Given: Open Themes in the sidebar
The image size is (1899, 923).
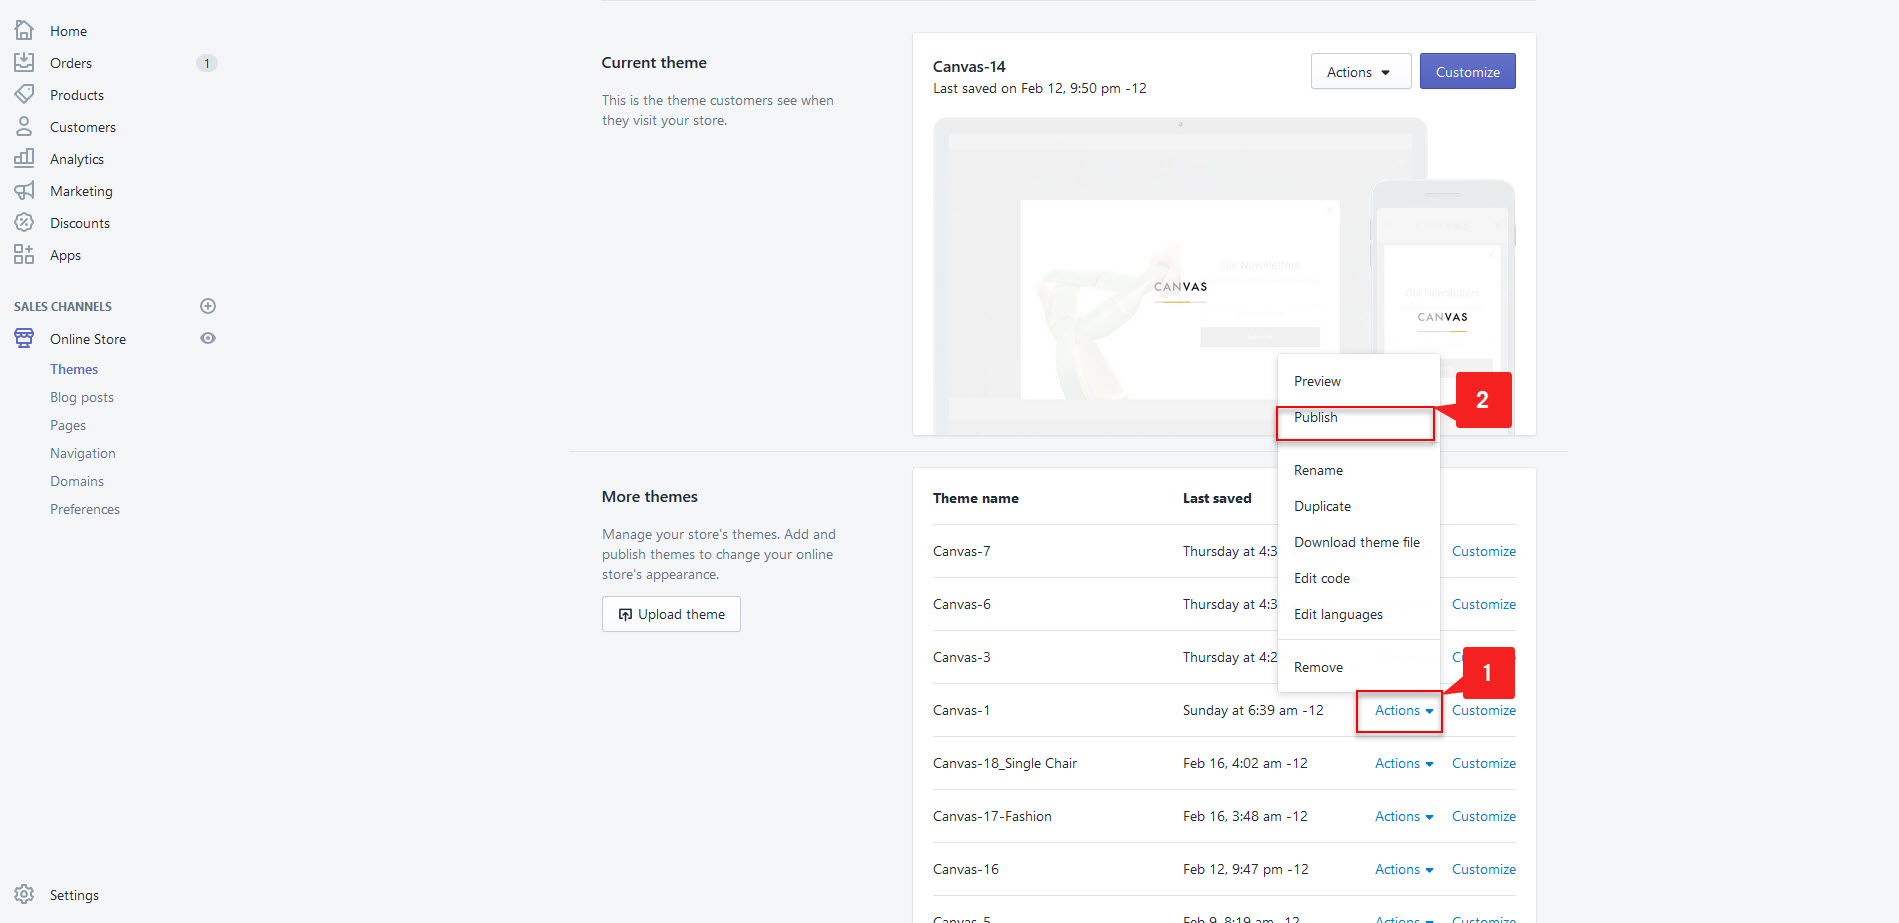Looking at the screenshot, I should point(74,369).
